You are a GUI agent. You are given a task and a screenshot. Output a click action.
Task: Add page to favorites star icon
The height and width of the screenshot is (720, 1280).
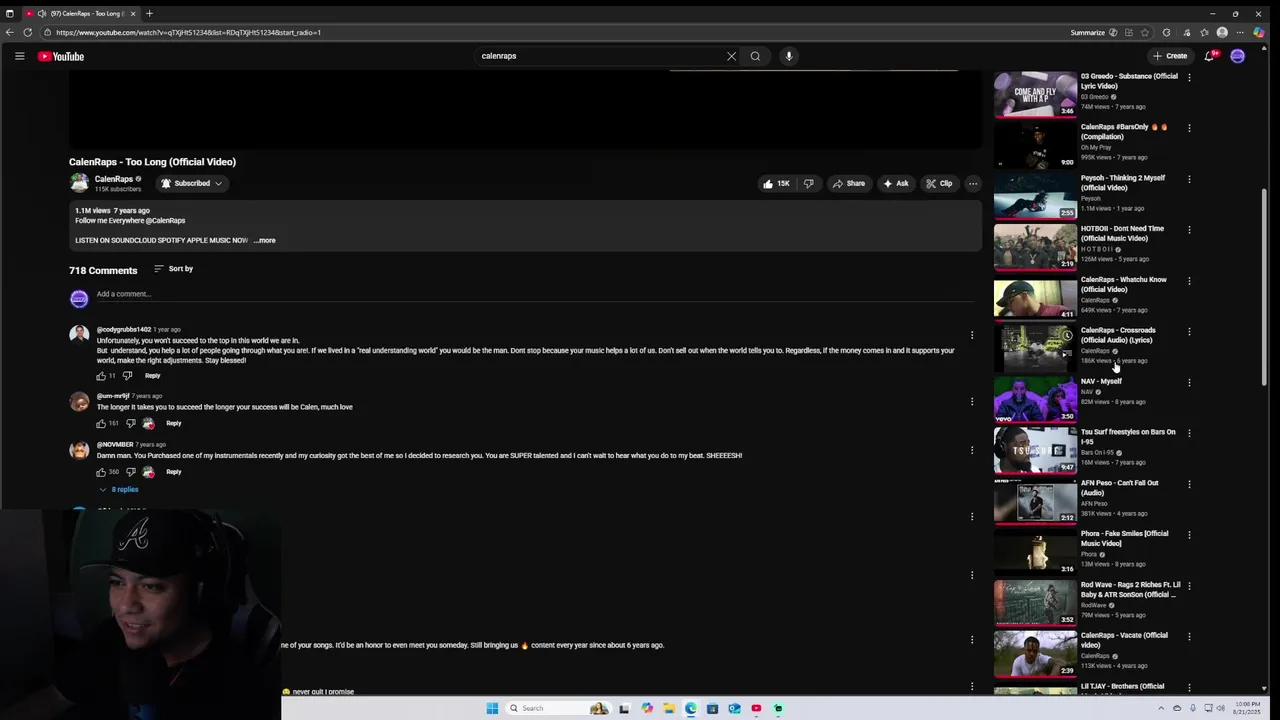click(x=1145, y=32)
